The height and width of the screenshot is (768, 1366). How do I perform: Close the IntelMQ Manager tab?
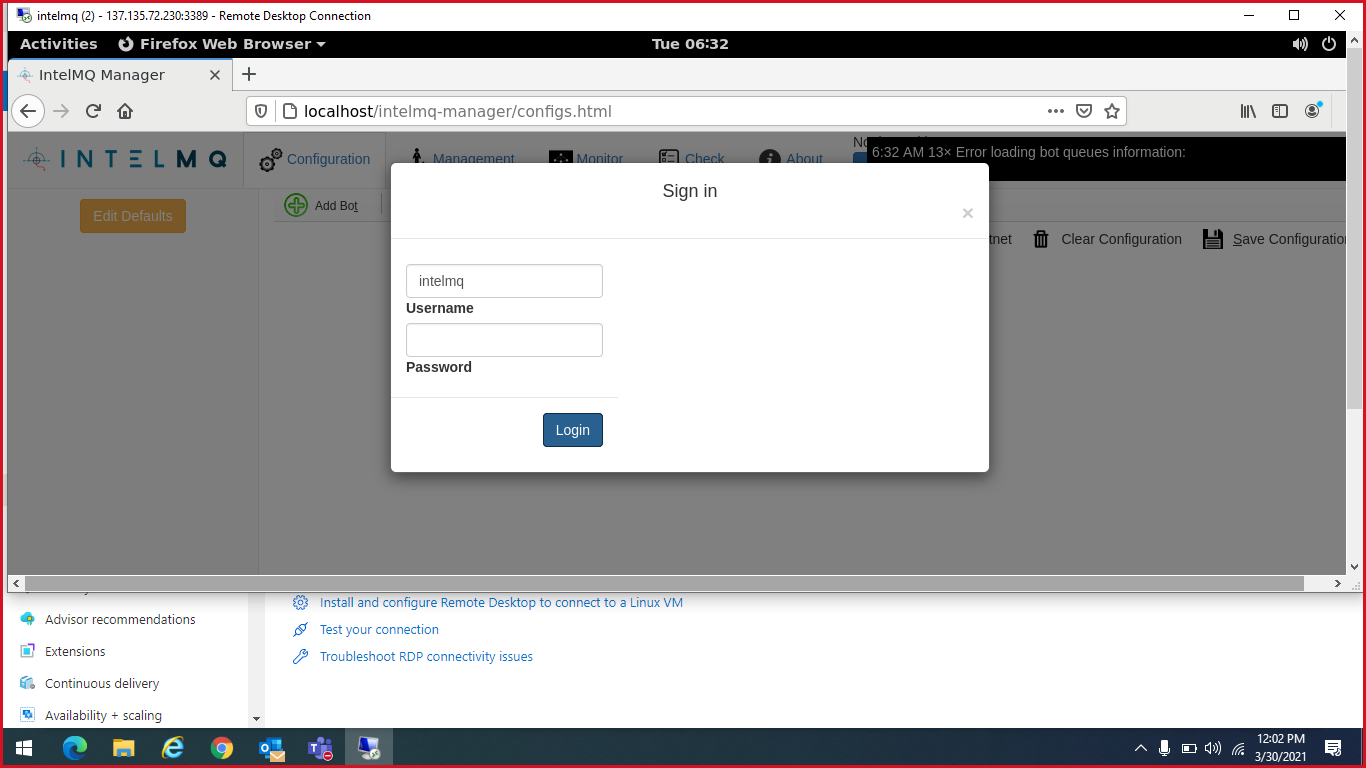[215, 75]
